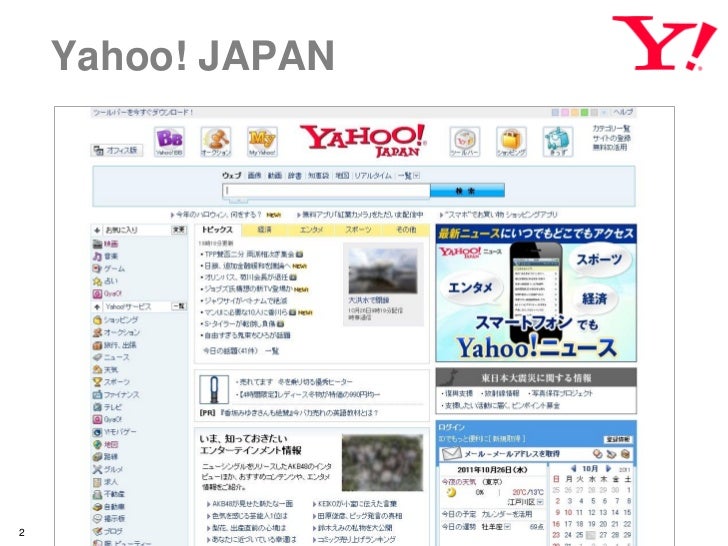The width and height of the screenshot is (728, 546).
Task: Click the blue 検索 search button
Action: tap(467, 190)
